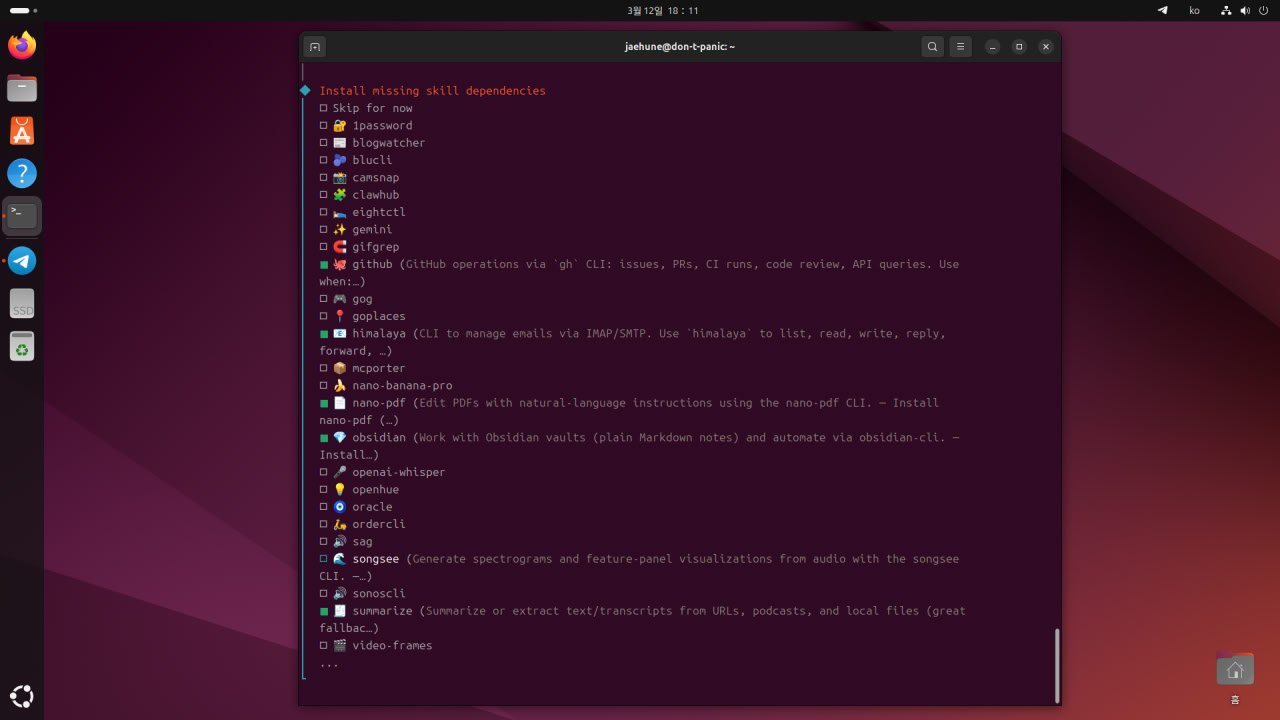
Task: Open Firefox from the dock
Action: (22, 46)
